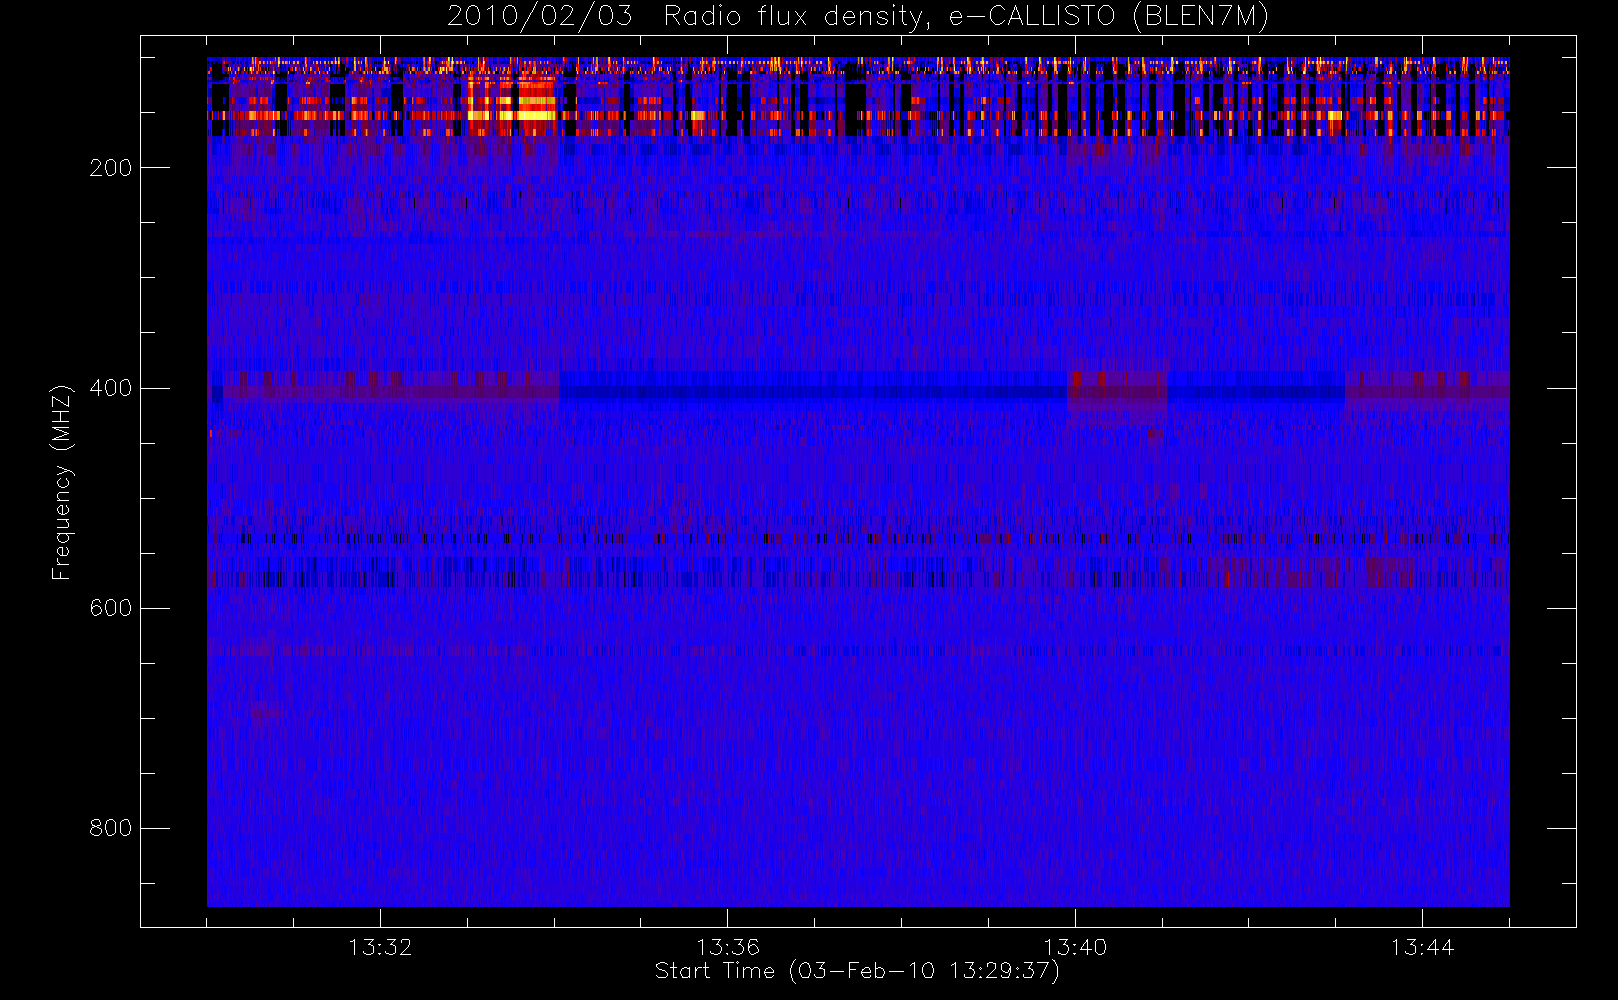Click the 13:36 time tick label

point(728,947)
